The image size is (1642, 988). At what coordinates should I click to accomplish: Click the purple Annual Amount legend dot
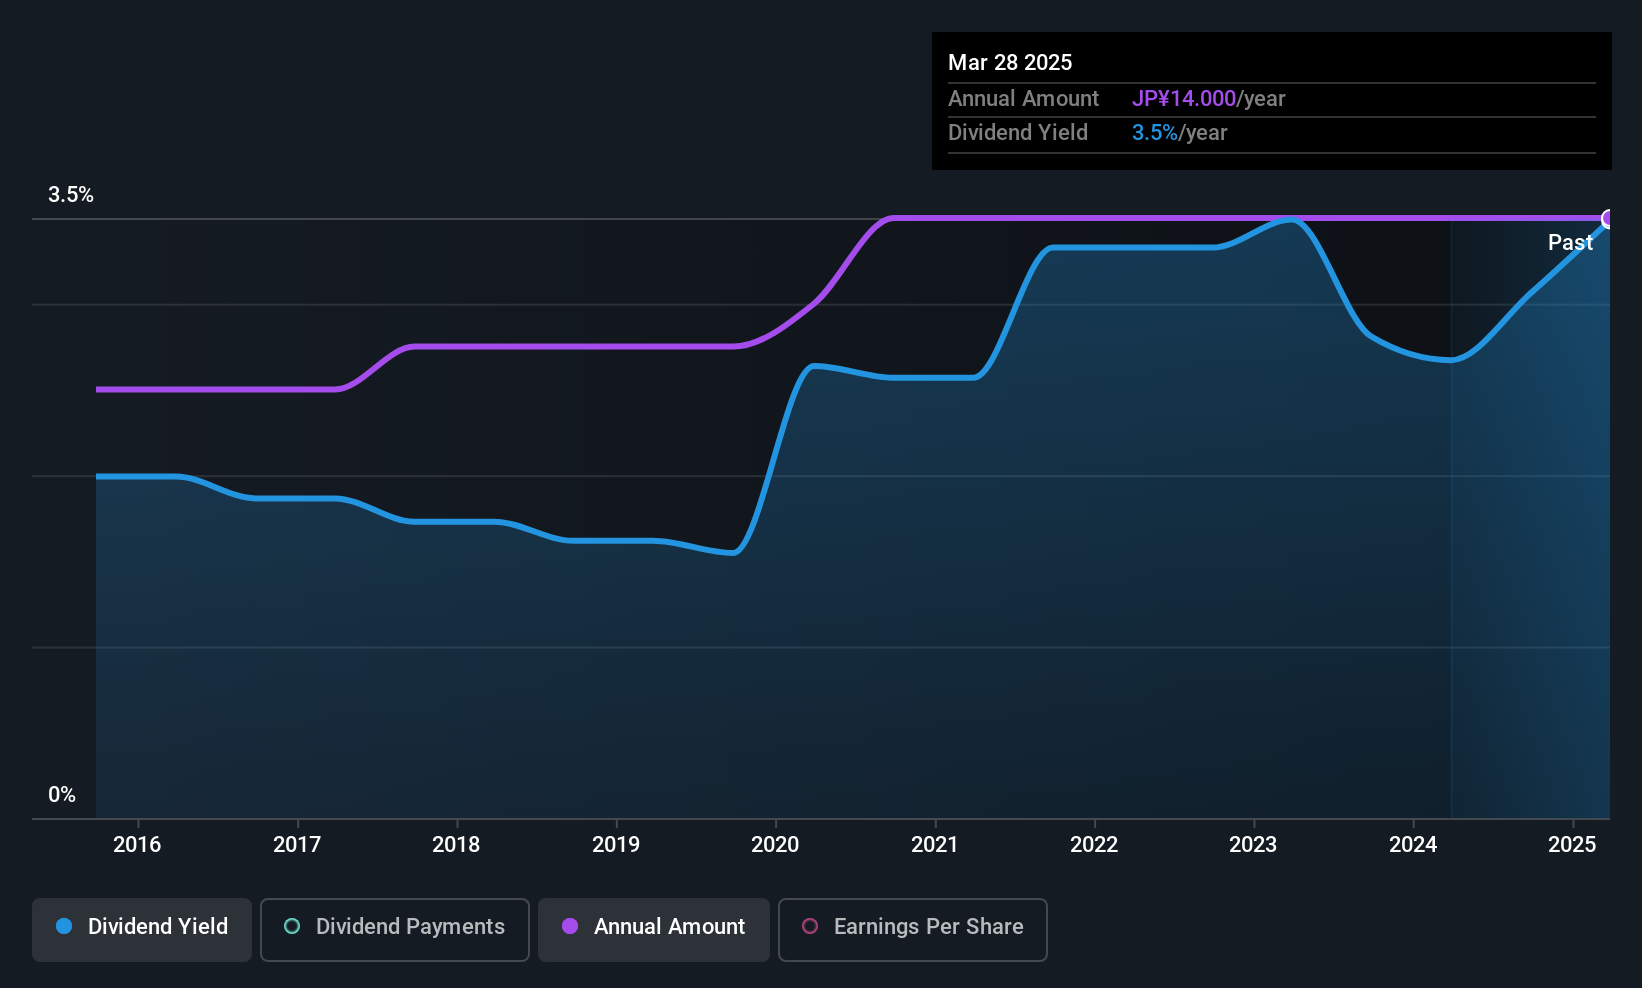(x=570, y=926)
